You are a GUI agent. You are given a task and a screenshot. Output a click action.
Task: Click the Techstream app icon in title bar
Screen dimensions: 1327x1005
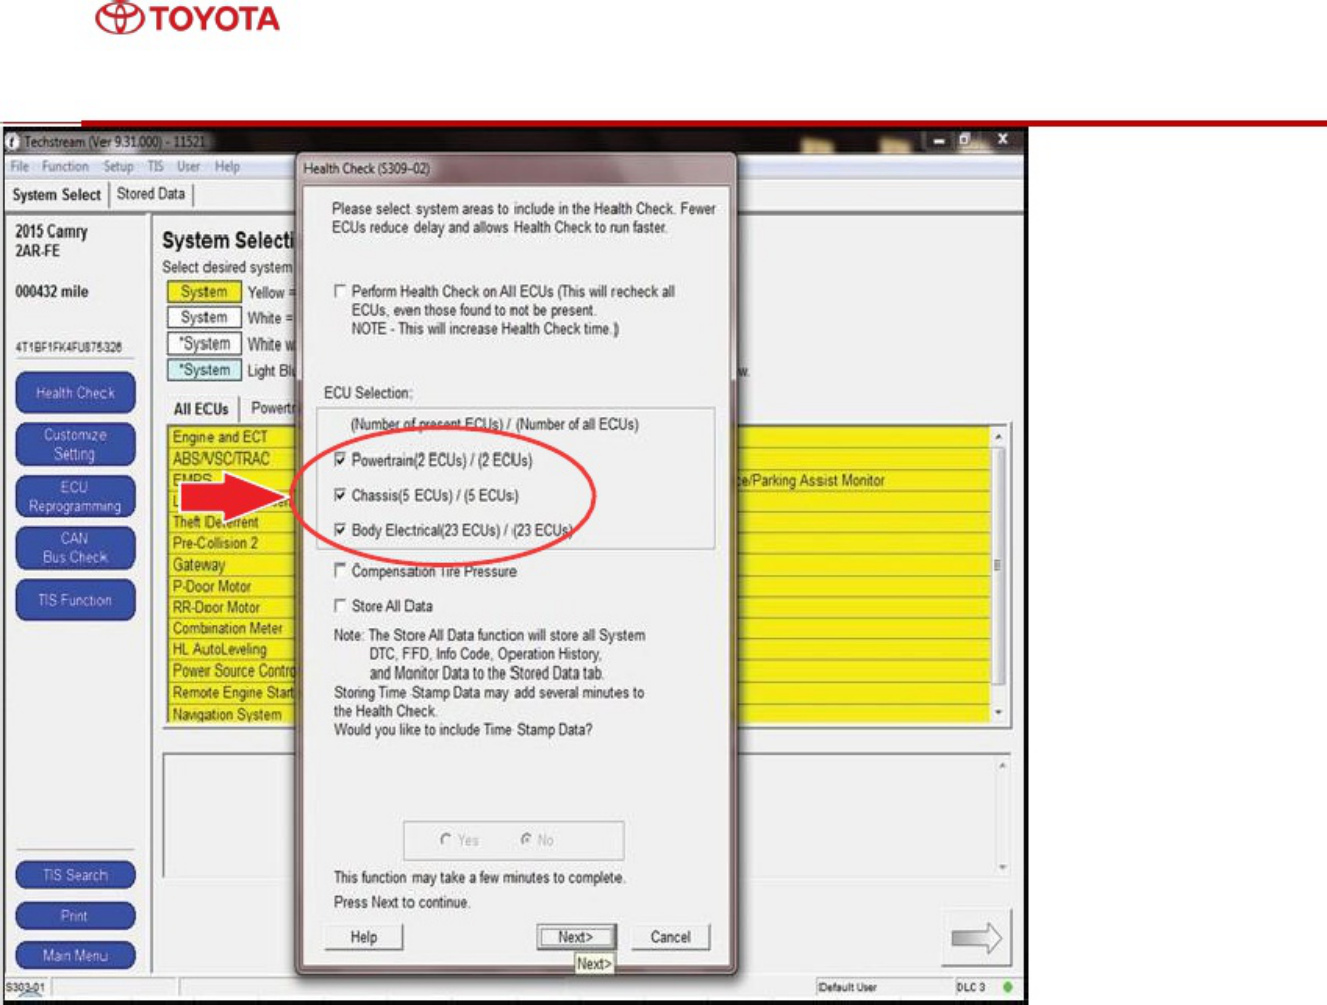pyautogui.click(x=13, y=141)
